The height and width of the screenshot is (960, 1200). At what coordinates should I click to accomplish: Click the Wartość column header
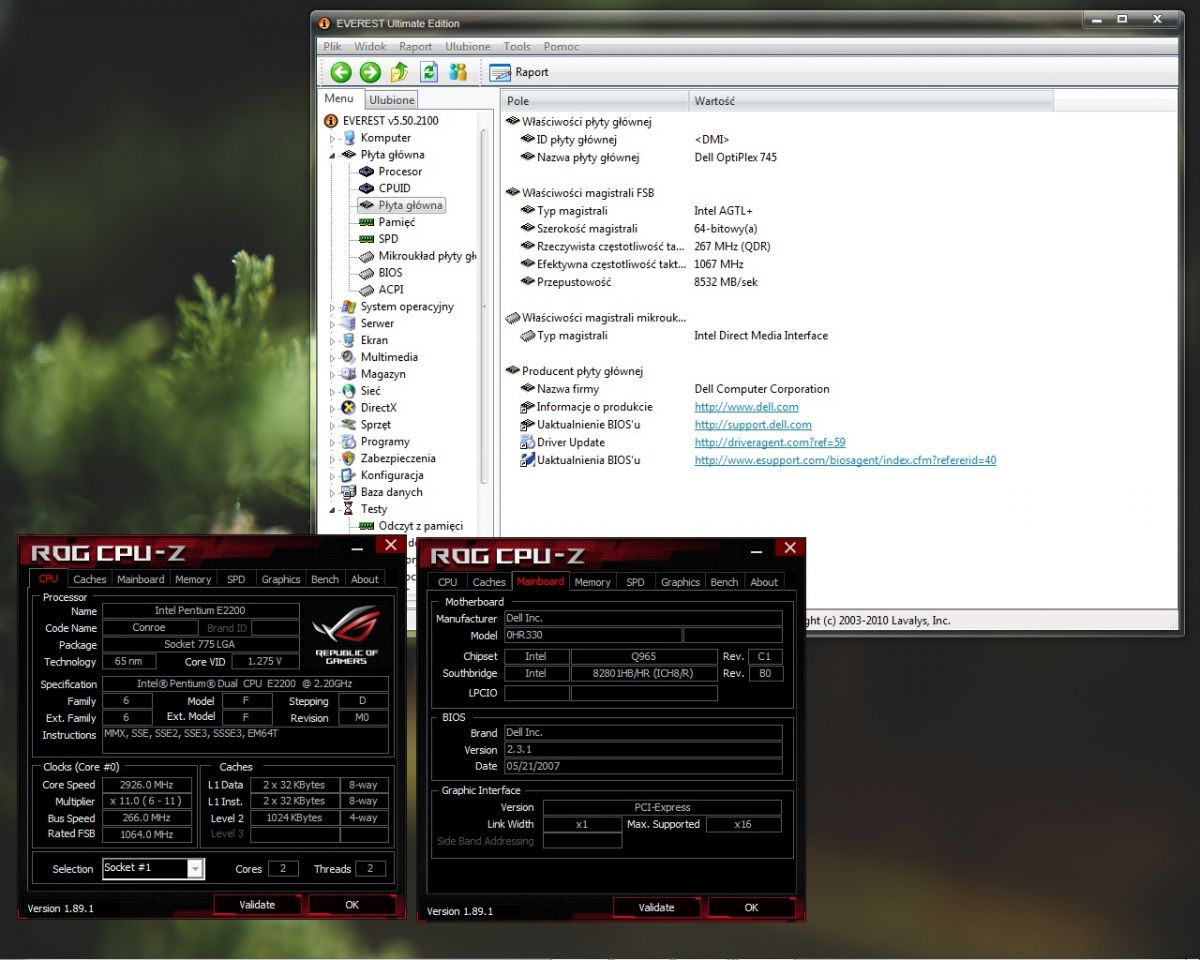[871, 101]
